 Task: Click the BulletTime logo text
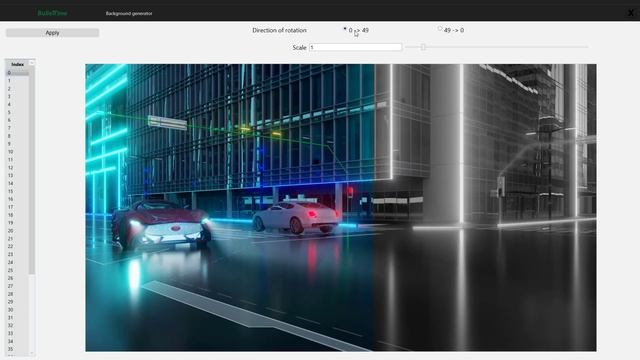52,13
